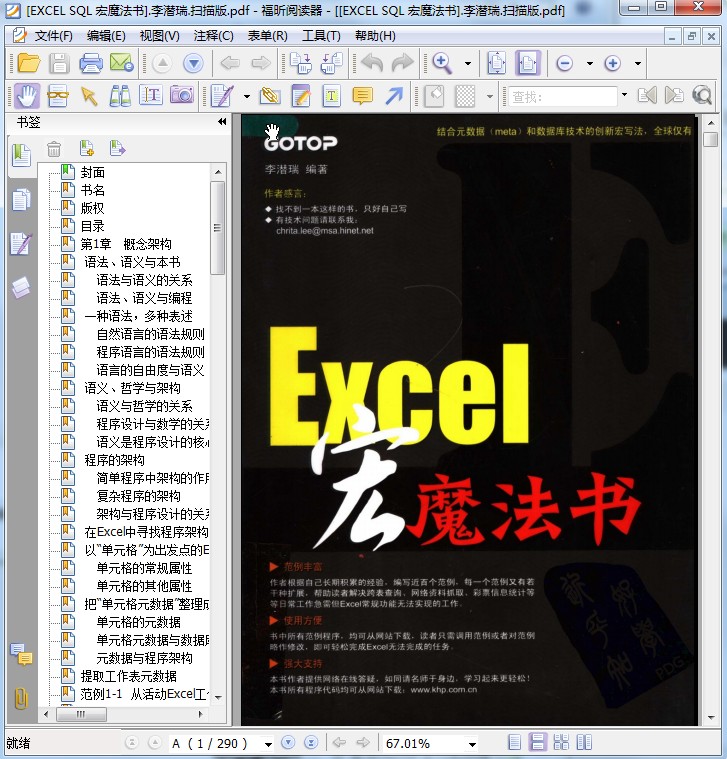727x759 pixels.
Task: Open the zoom tool dropdown arrow
Action: click(x=468, y=63)
